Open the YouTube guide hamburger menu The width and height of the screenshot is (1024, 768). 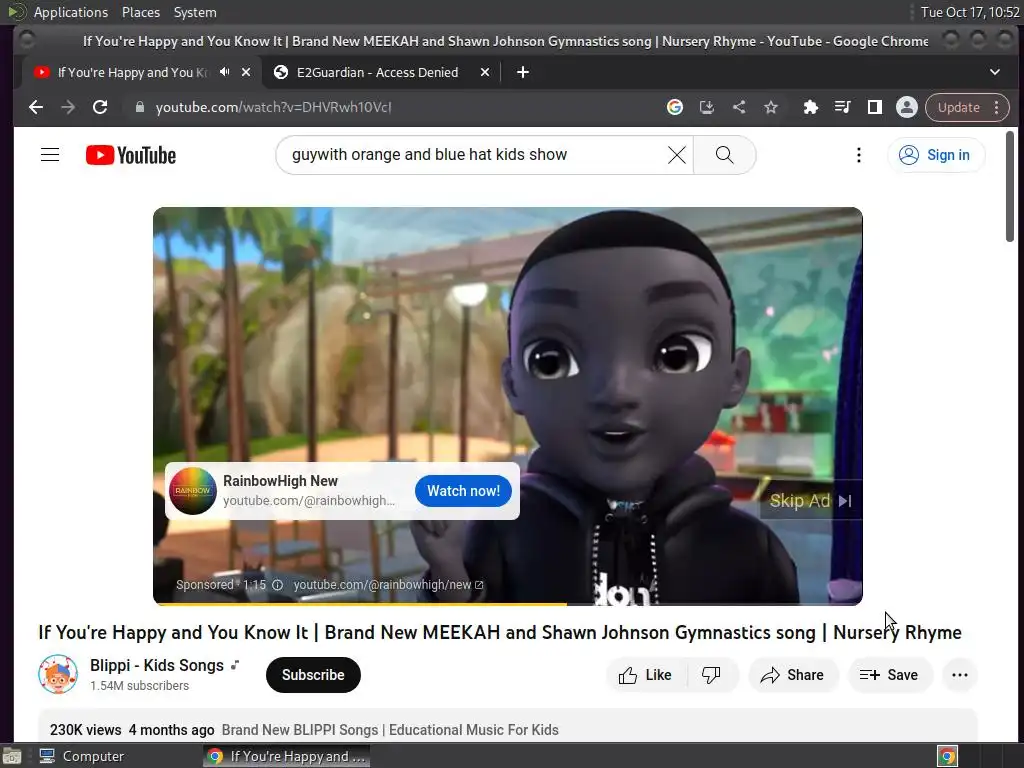50,155
